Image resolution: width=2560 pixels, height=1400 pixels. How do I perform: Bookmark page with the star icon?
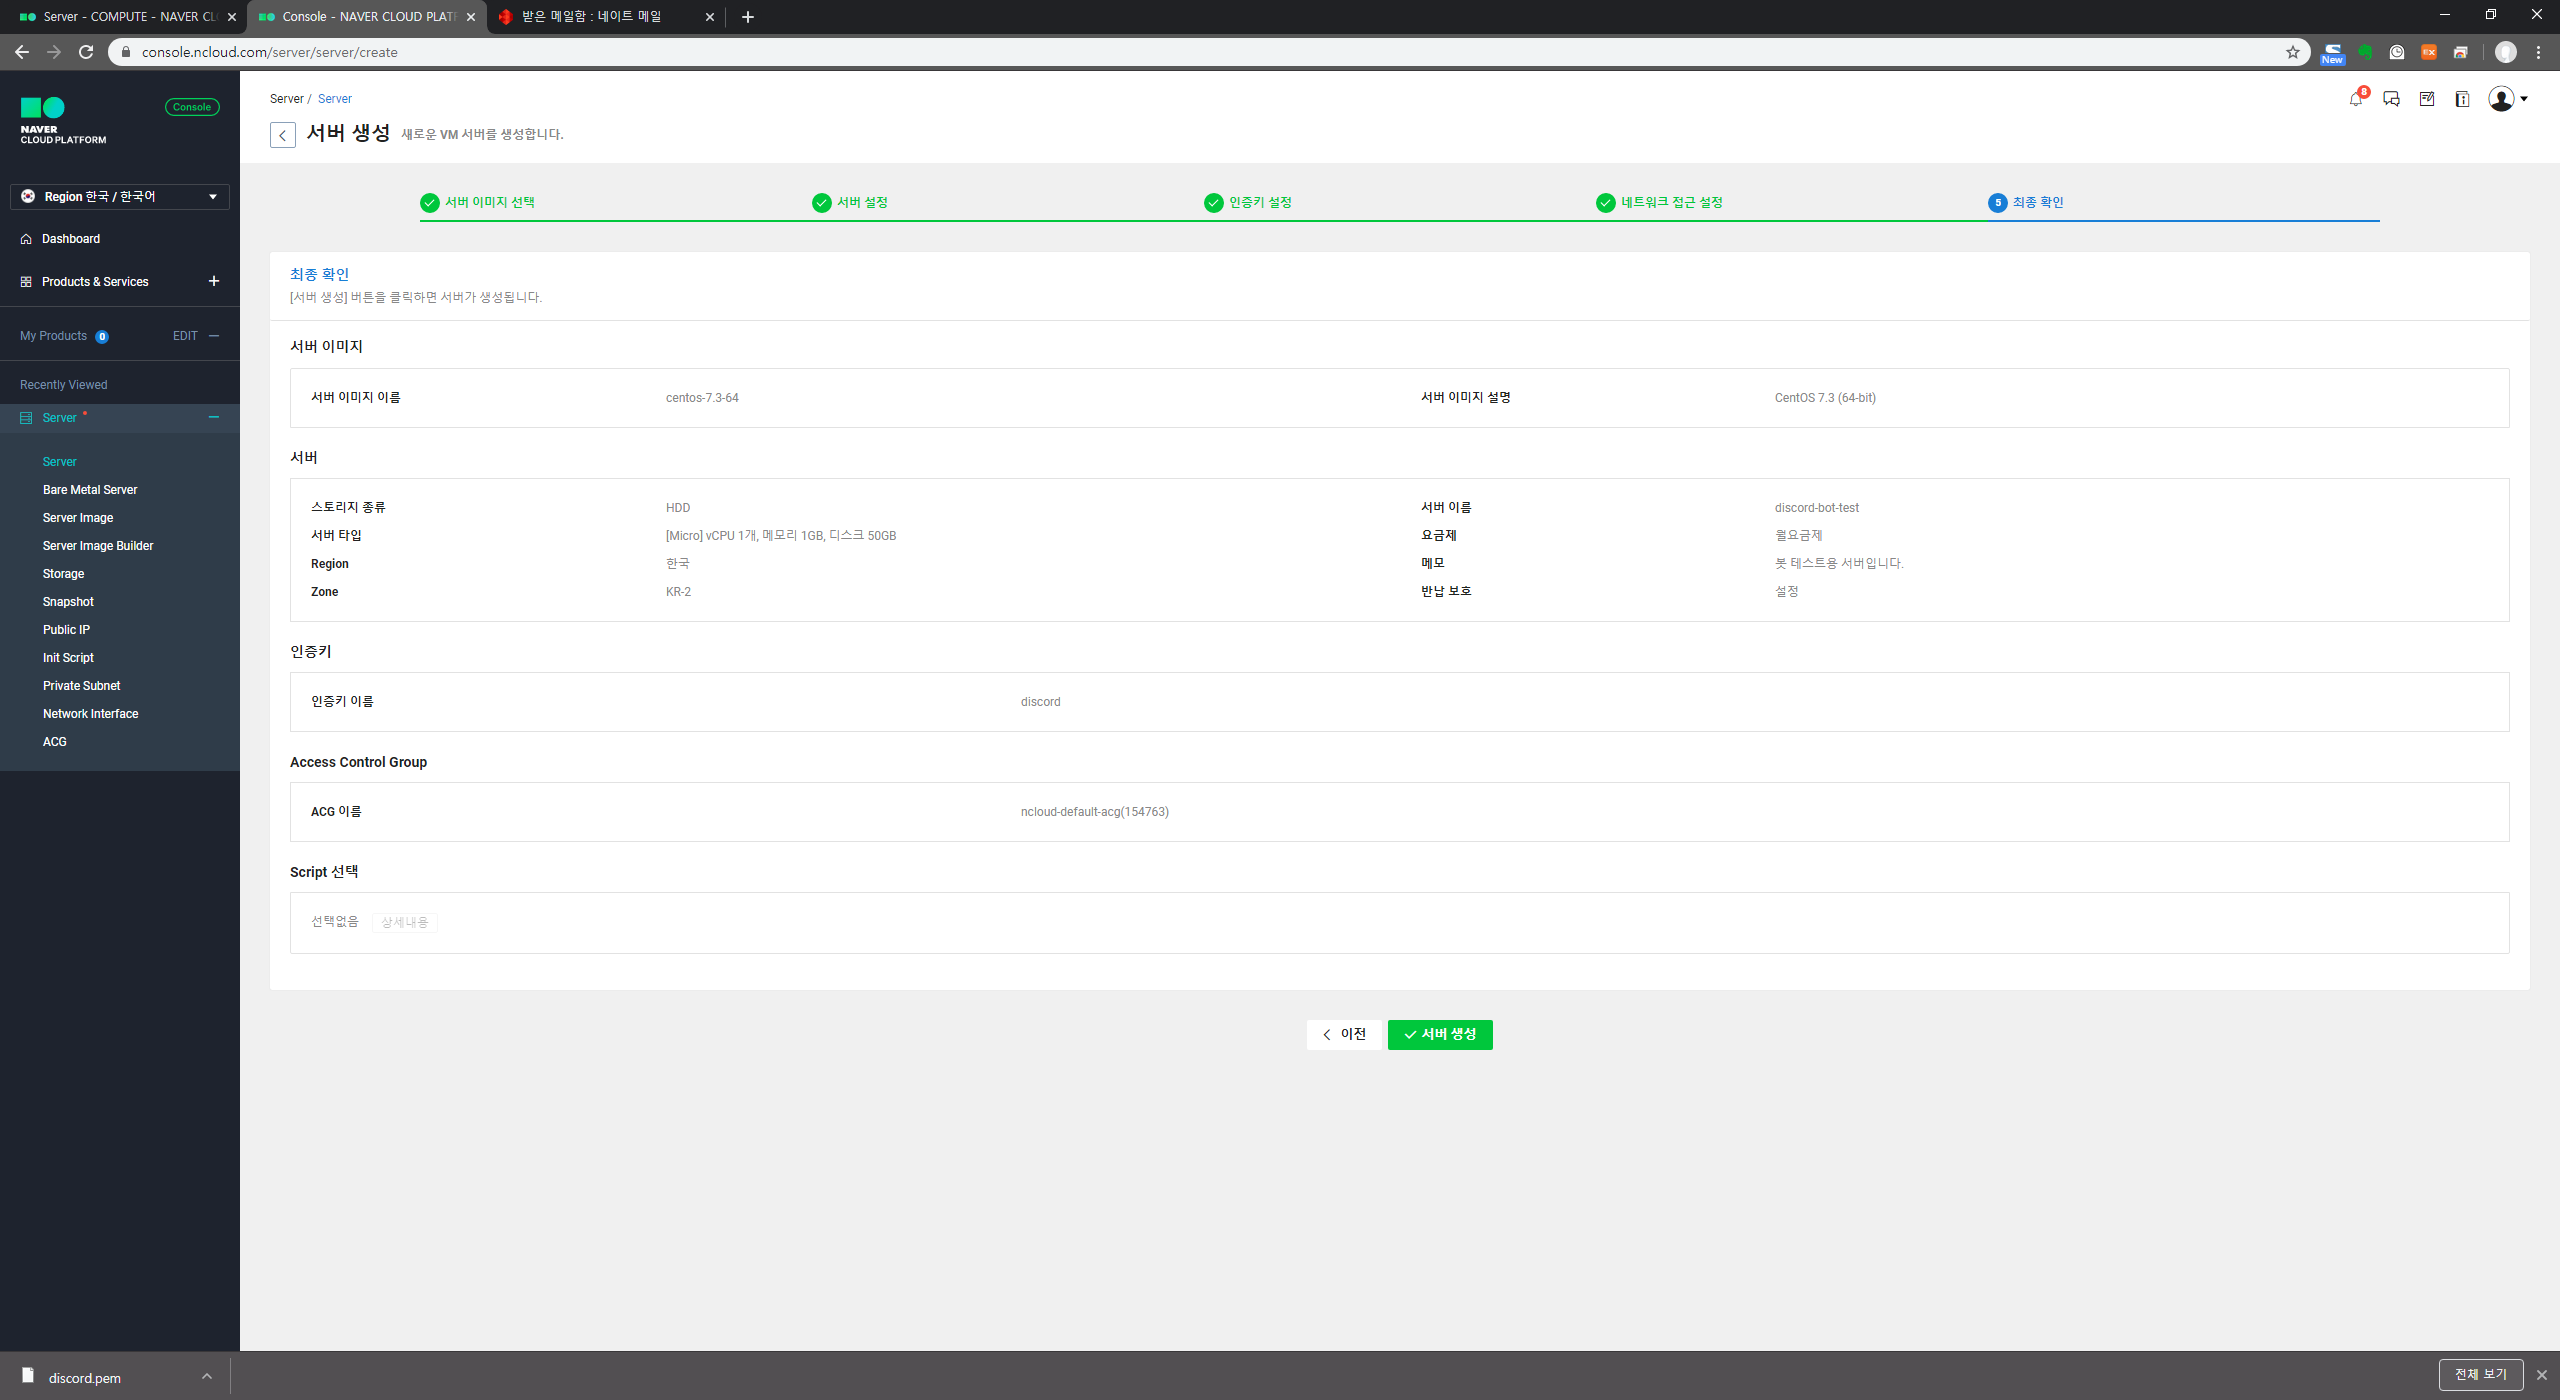click(x=2293, y=52)
